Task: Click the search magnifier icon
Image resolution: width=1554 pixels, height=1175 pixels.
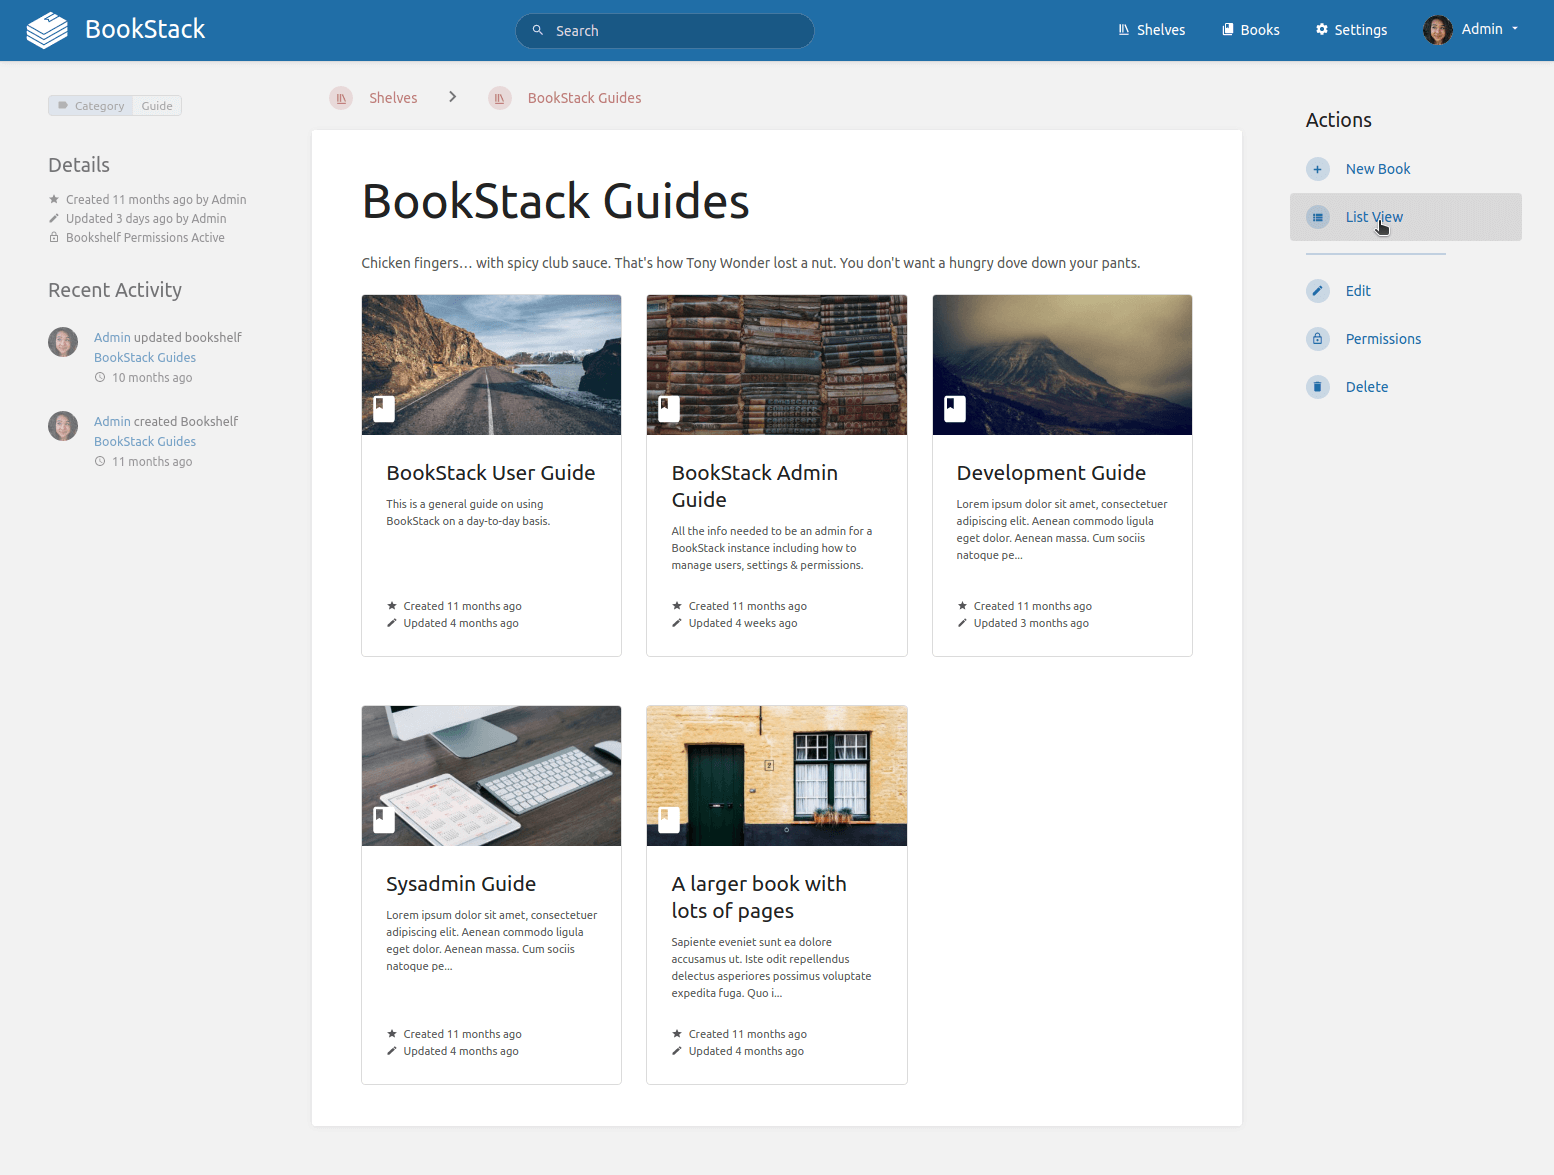Action: pyautogui.click(x=538, y=30)
